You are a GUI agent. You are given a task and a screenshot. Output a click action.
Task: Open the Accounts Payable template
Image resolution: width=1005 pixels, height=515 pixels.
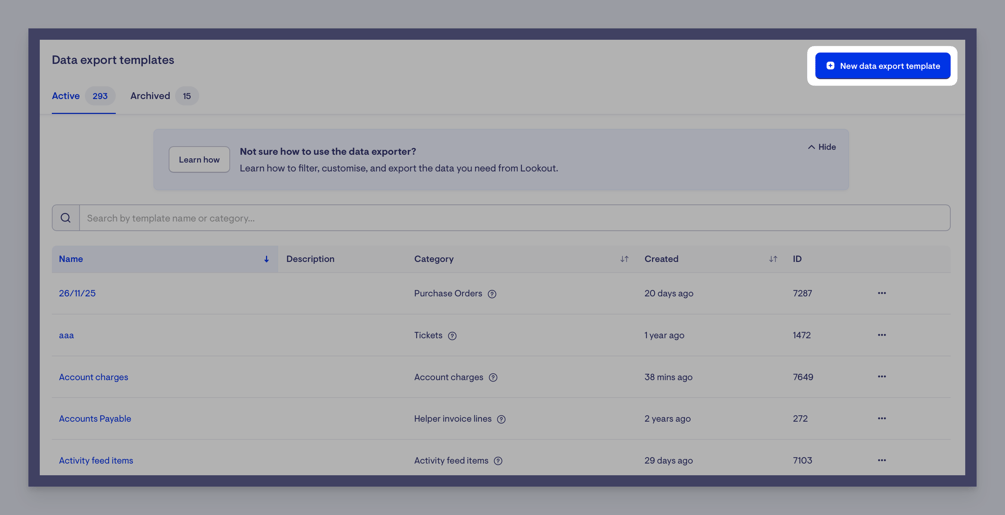(x=95, y=419)
